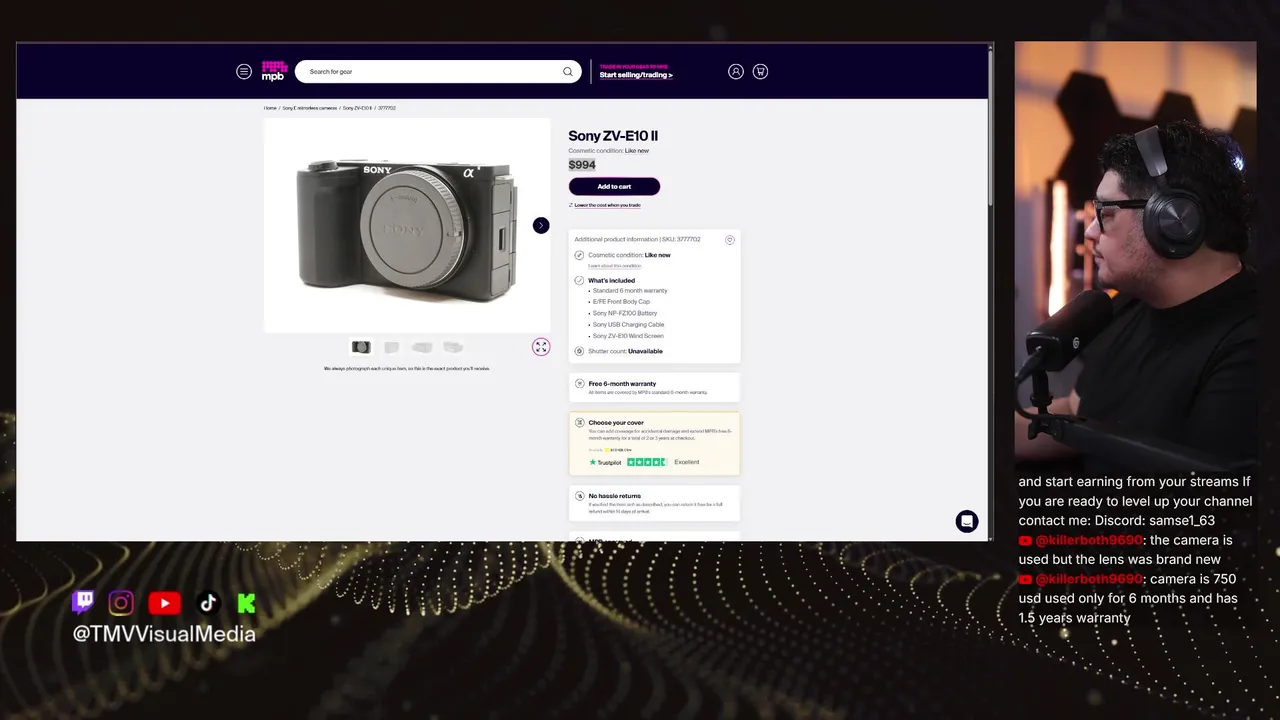Click E/FE Front Body Cap list item
The width and height of the screenshot is (1280, 720).
621,301
